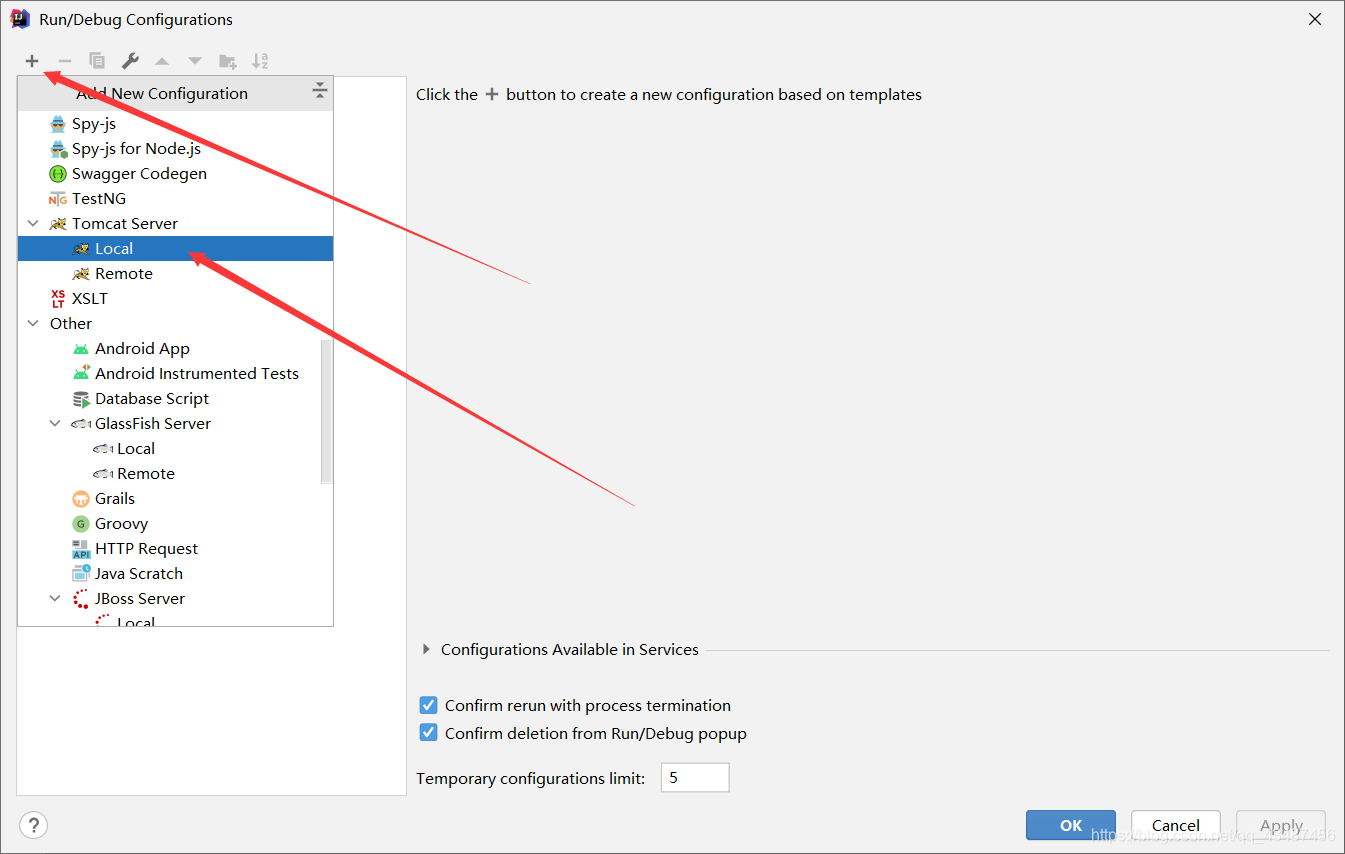Click the Temporary configurations limit field
Screen dimensions: 1345x854
[695, 778]
